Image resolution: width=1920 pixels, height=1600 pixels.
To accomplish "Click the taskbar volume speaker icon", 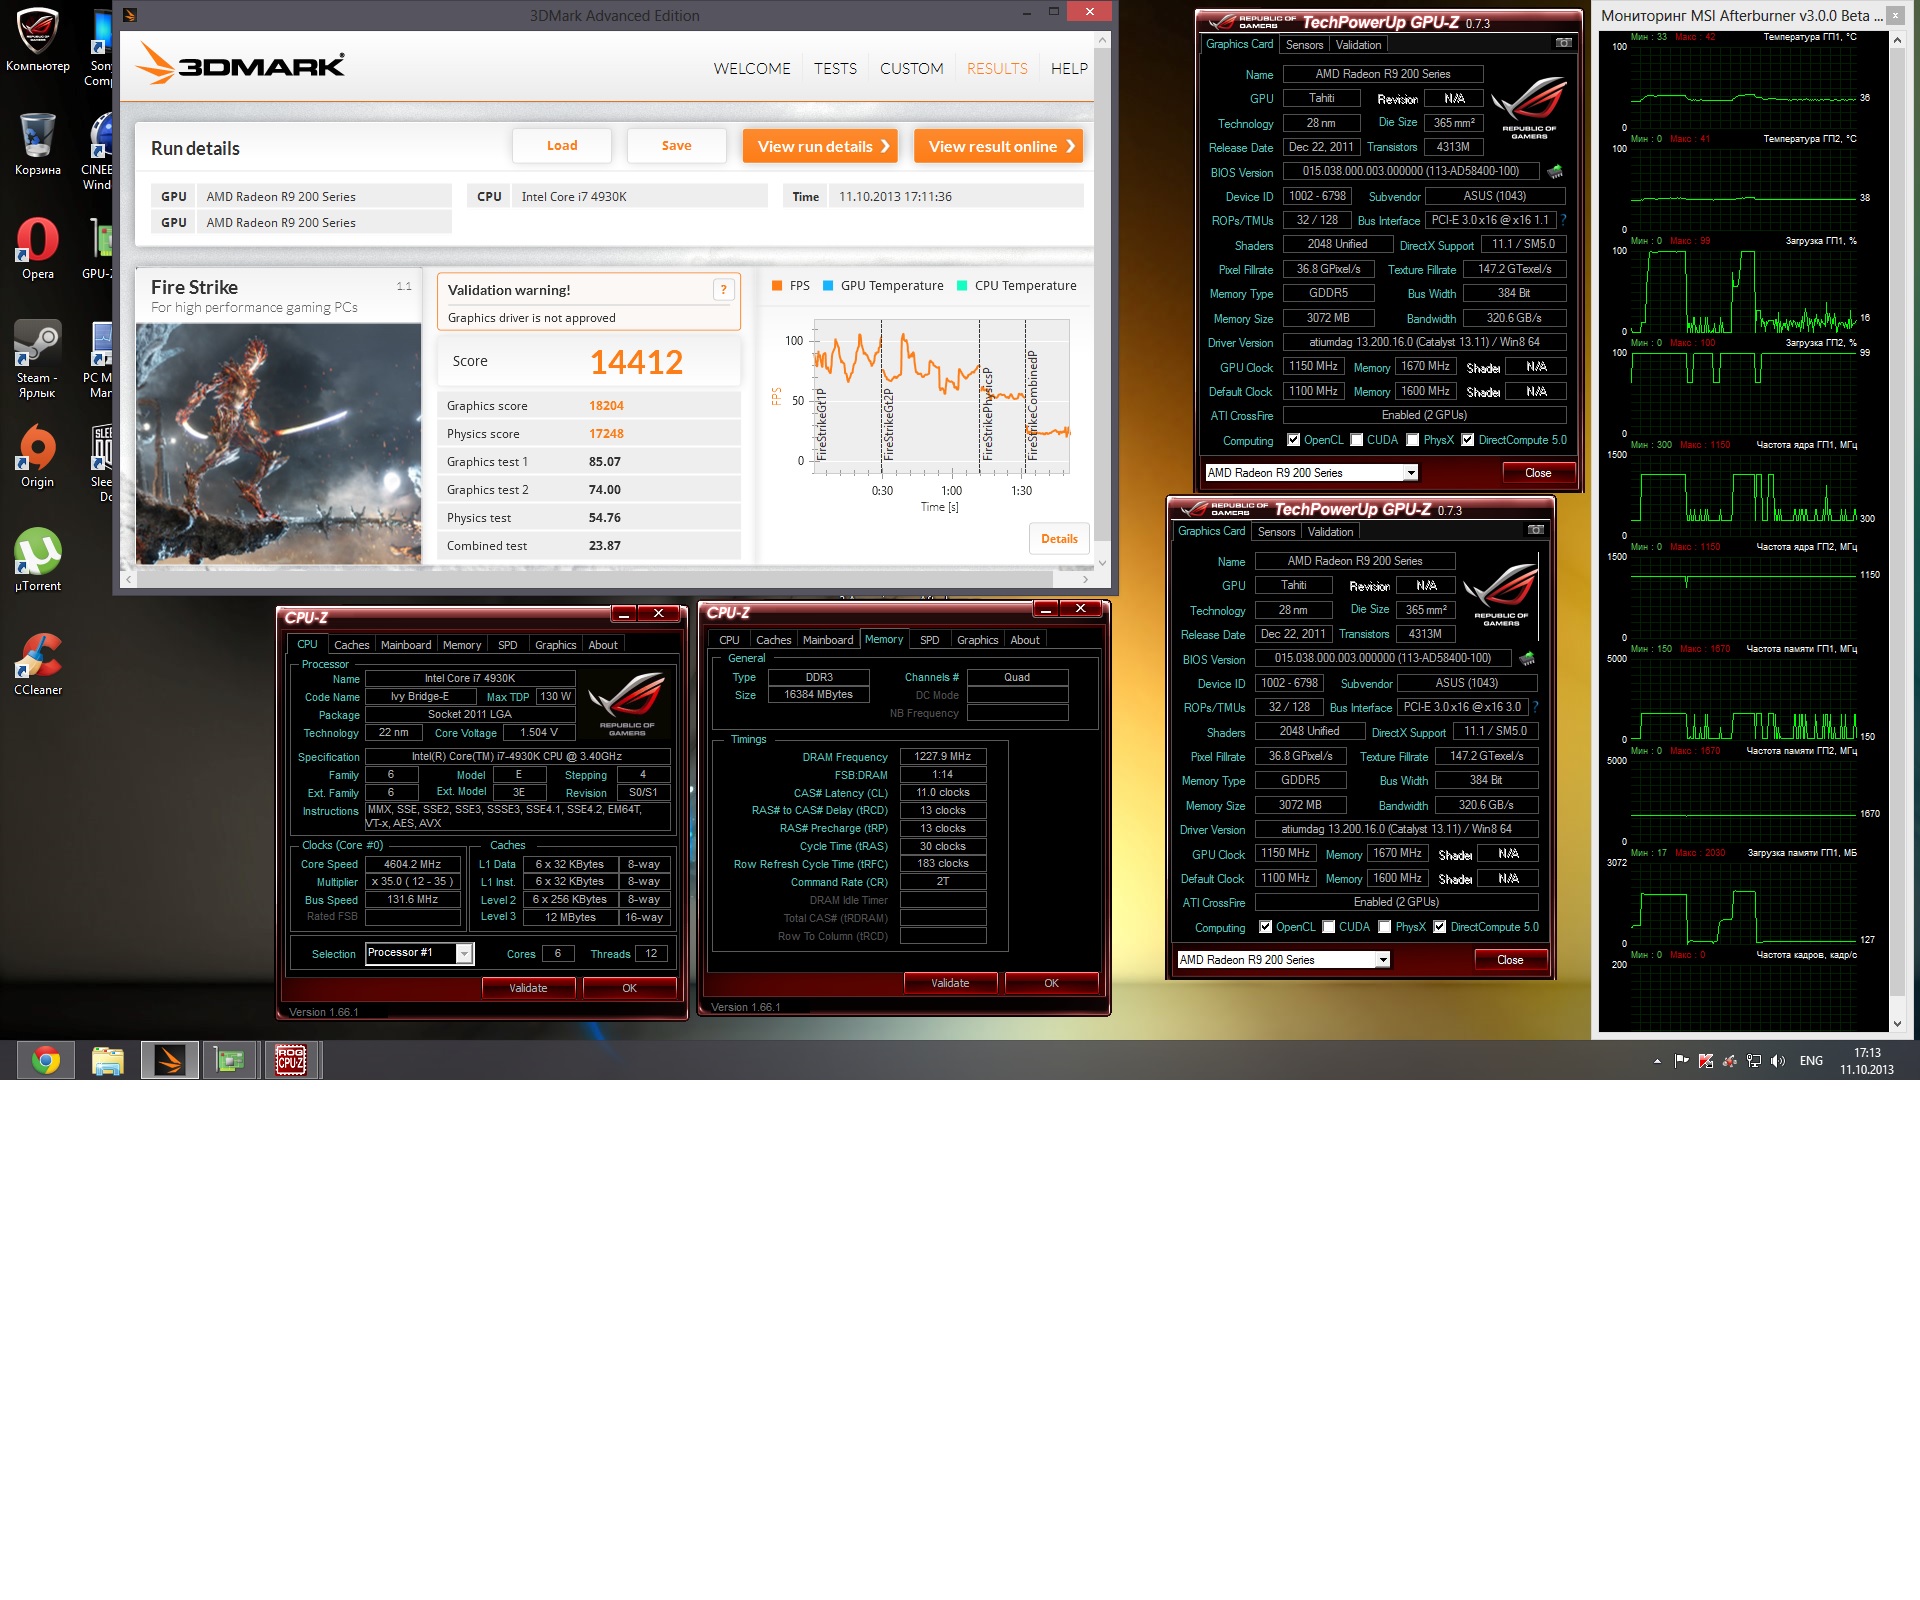I will pyautogui.click(x=1777, y=1061).
